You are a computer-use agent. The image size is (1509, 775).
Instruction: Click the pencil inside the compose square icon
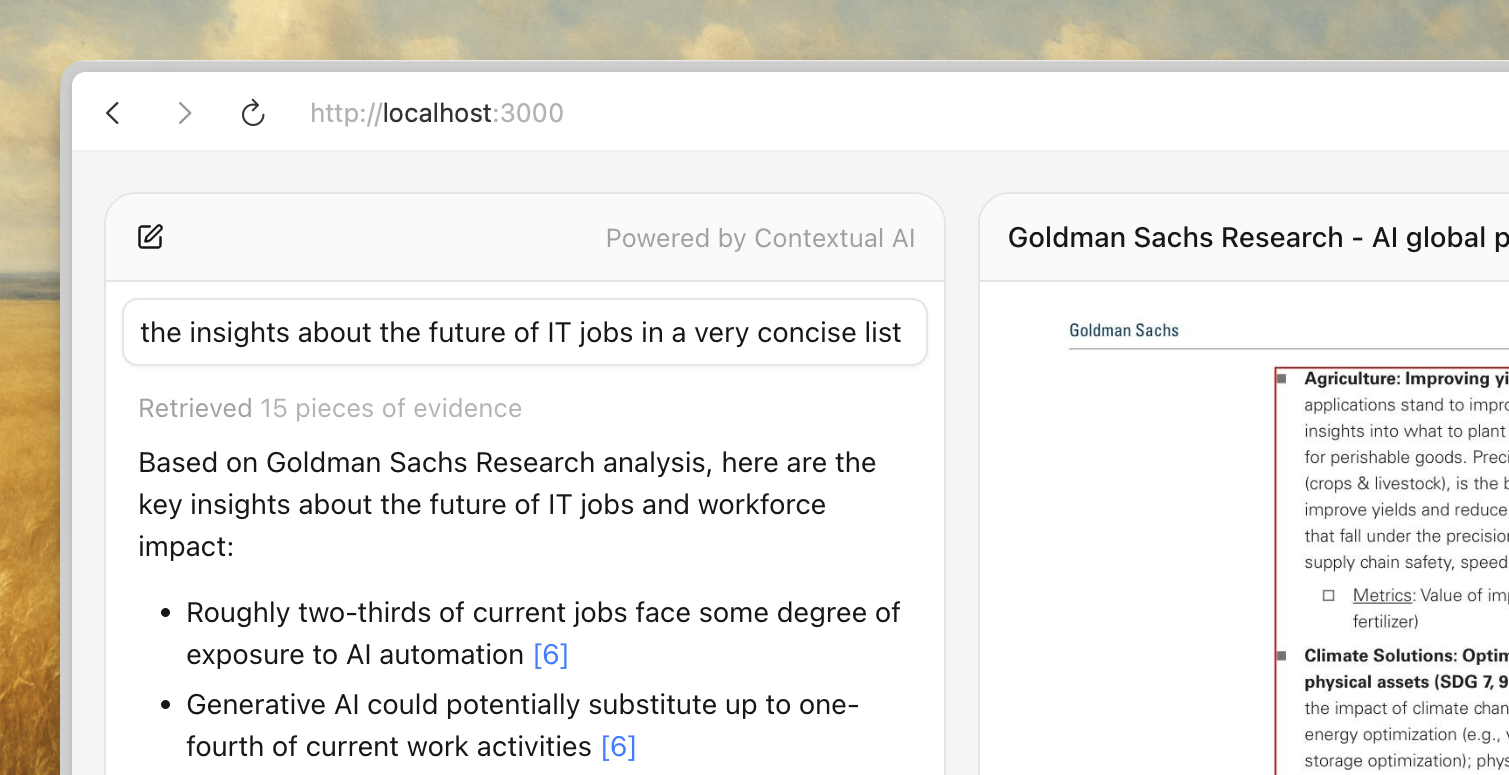(x=153, y=233)
